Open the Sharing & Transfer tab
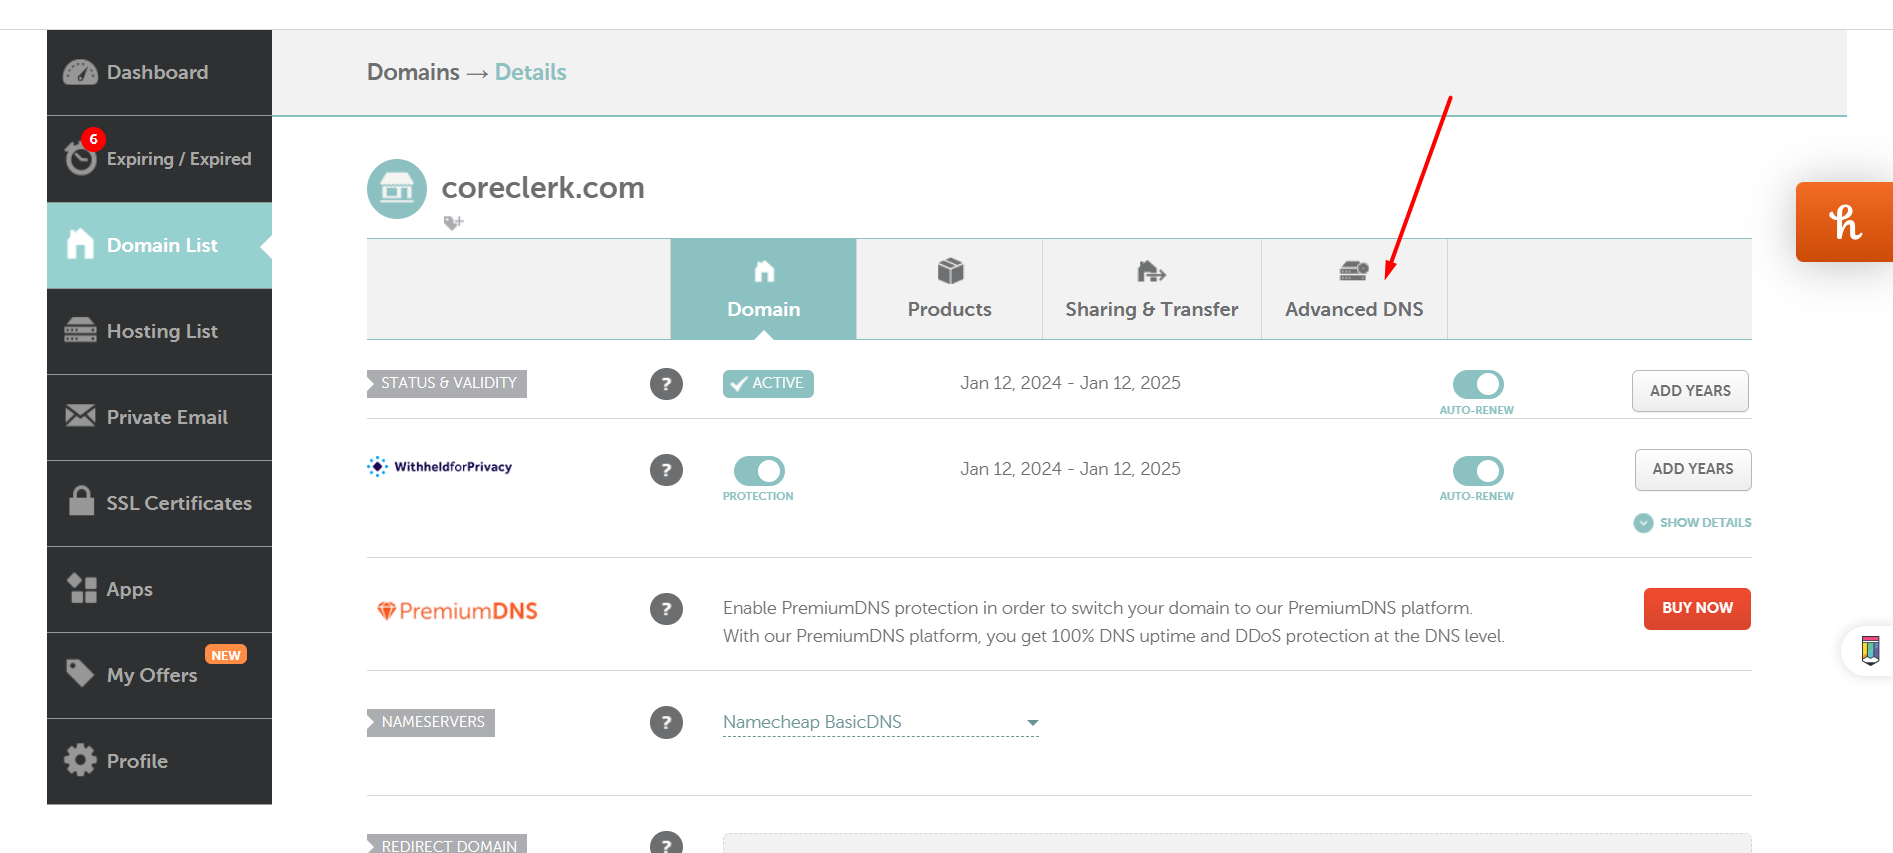This screenshot has height=853, width=1893. click(1152, 289)
